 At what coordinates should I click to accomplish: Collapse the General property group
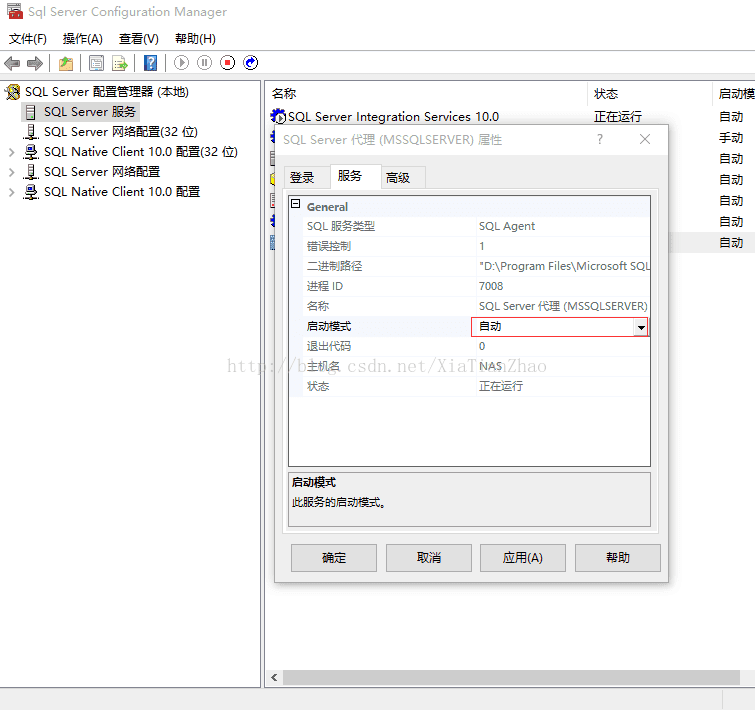[x=296, y=204]
